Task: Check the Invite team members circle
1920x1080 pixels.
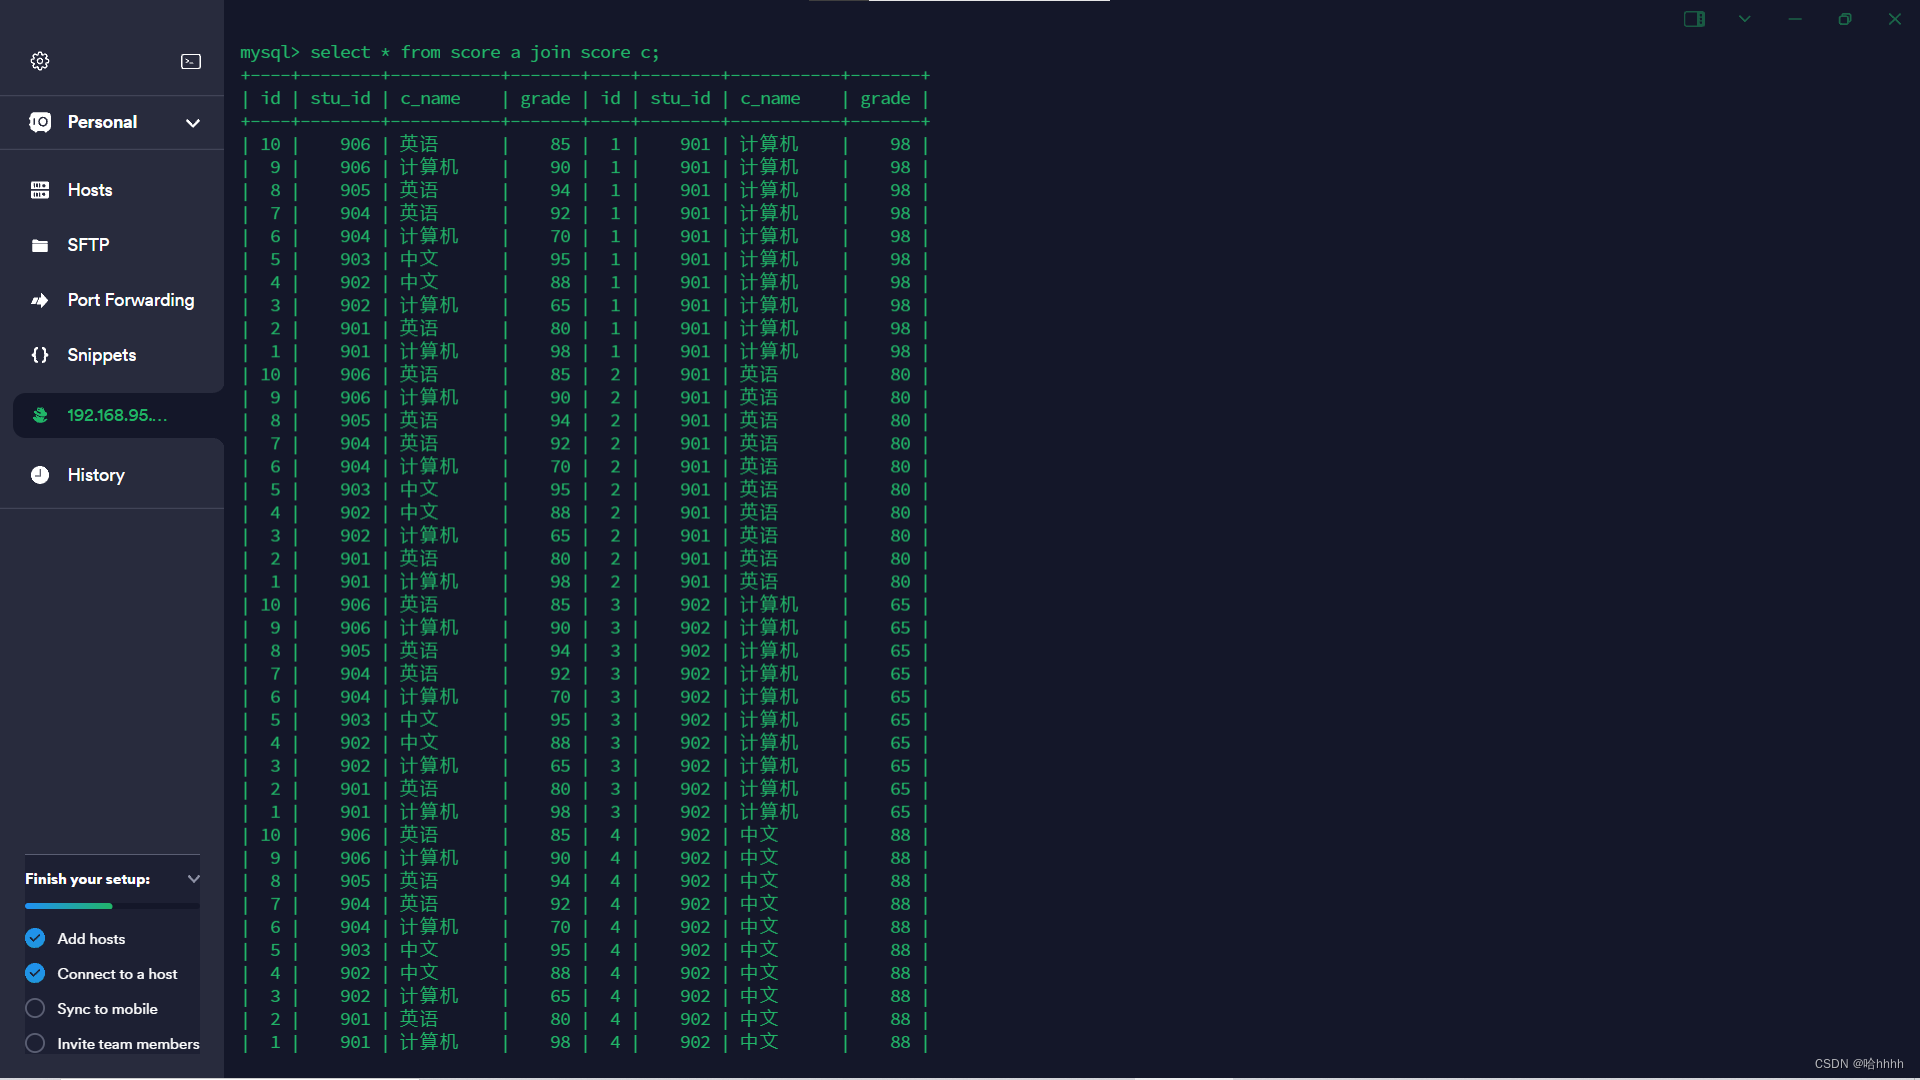Action: 35,1043
